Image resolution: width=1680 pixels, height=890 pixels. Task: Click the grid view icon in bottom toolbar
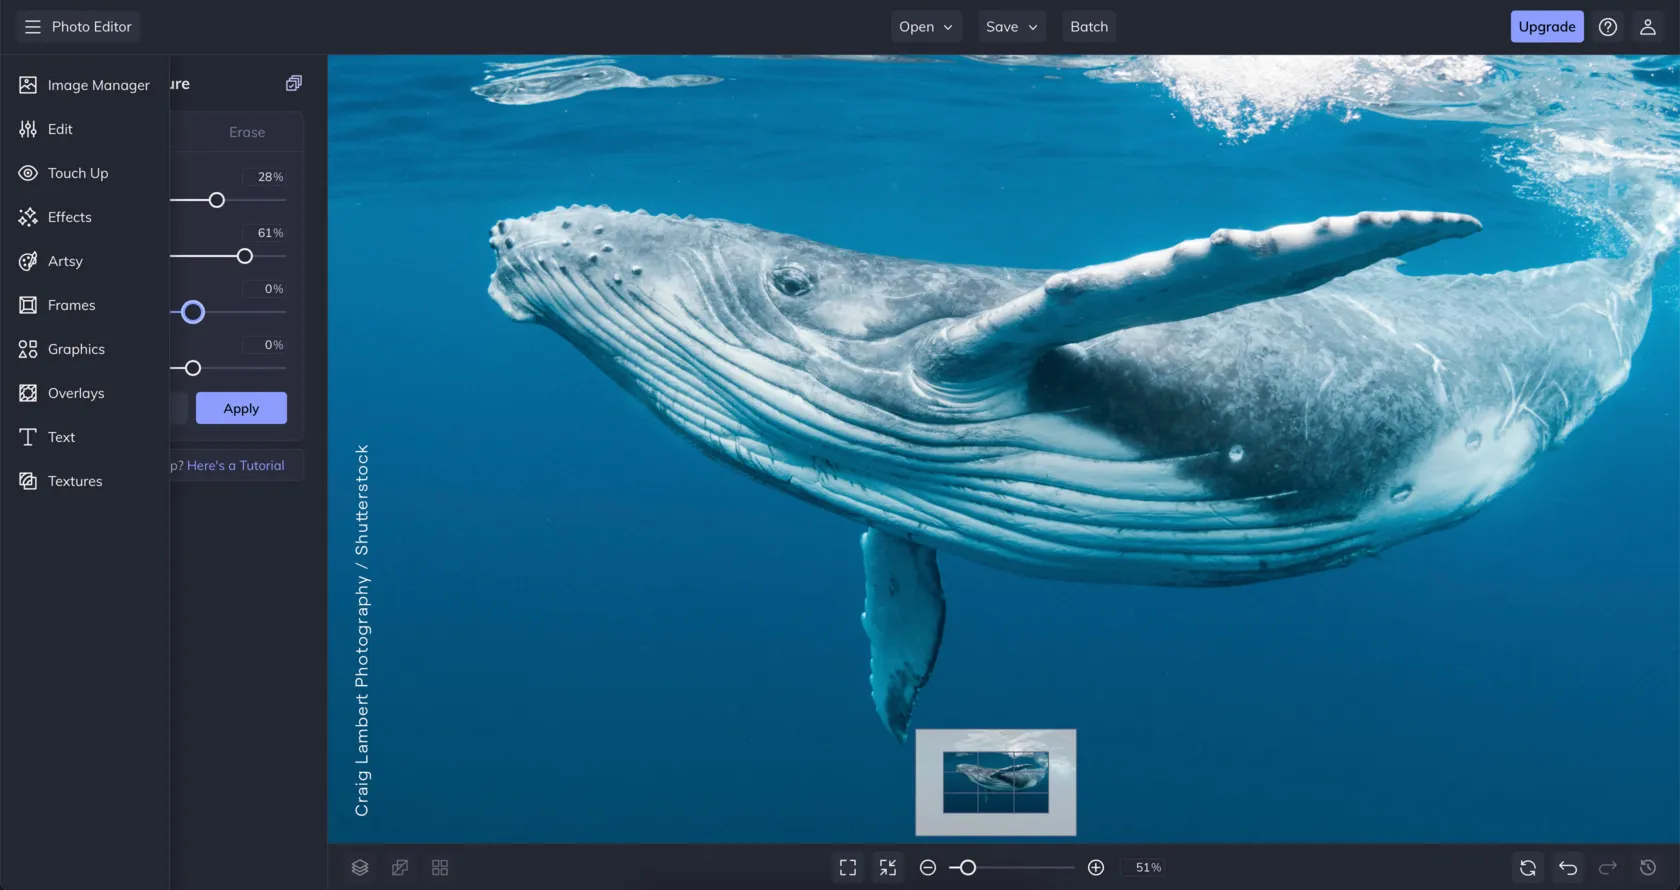coord(440,868)
